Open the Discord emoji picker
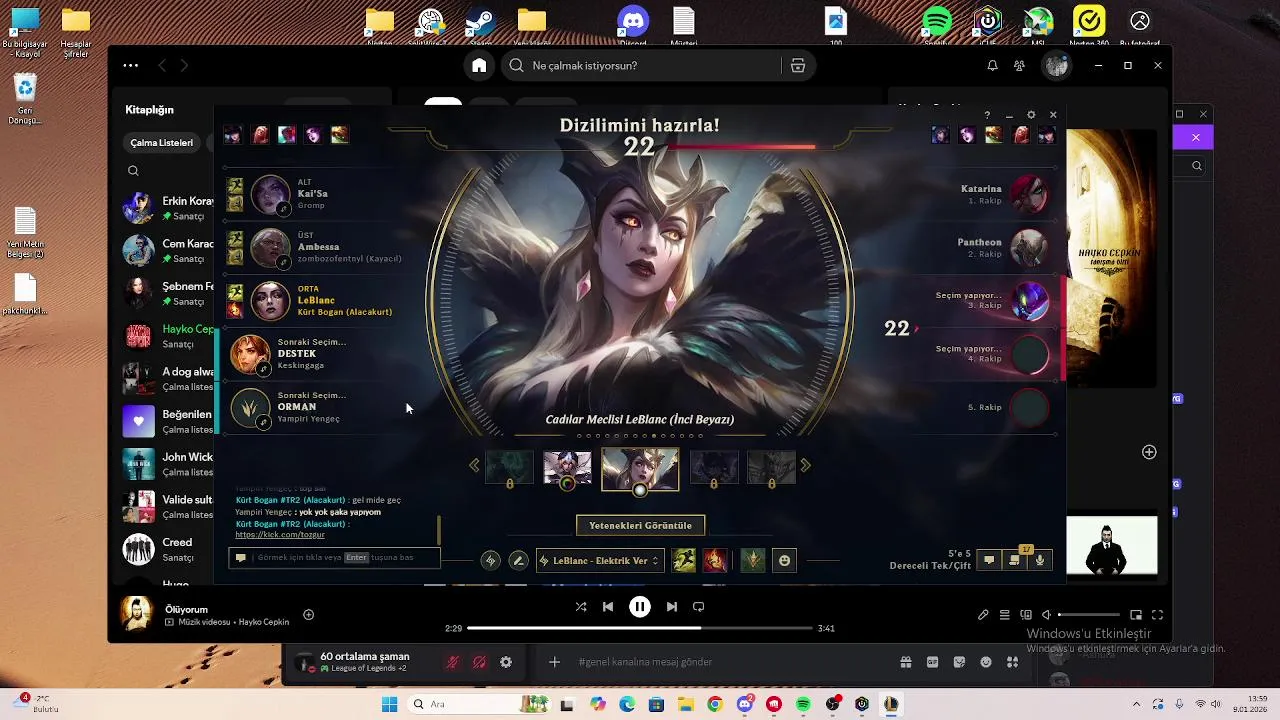 [x=986, y=662]
